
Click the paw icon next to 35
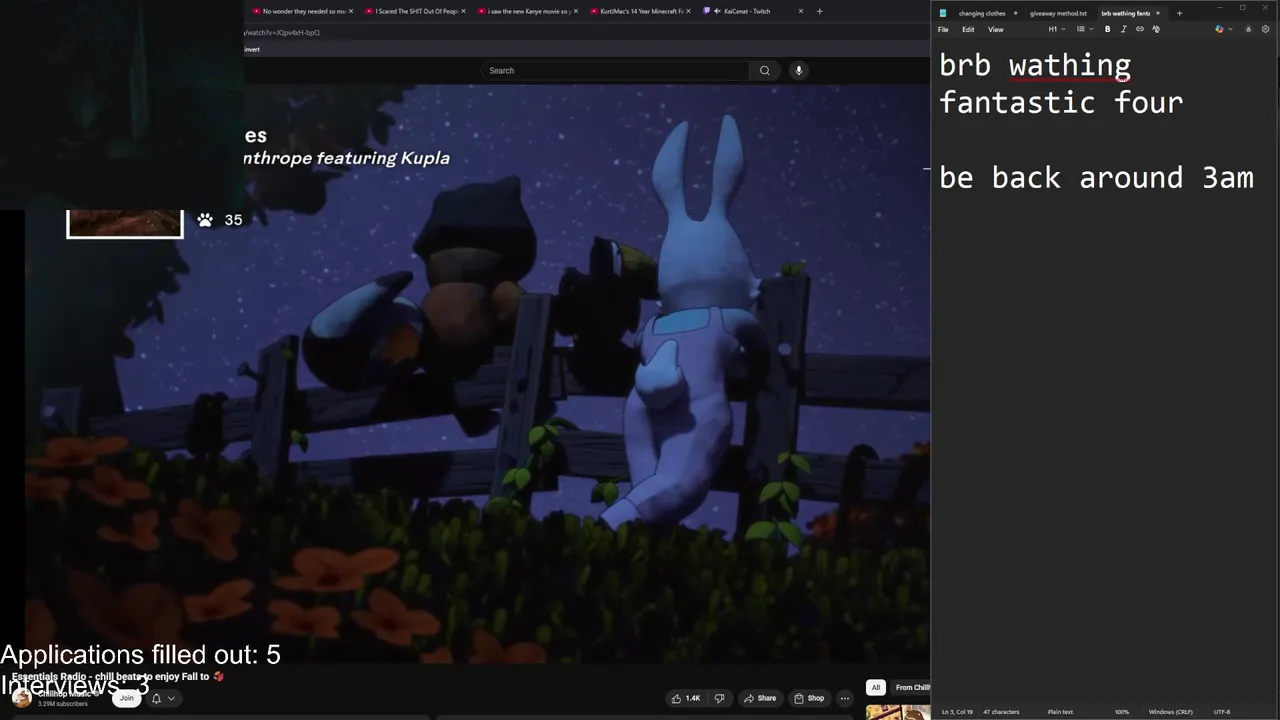coord(205,220)
